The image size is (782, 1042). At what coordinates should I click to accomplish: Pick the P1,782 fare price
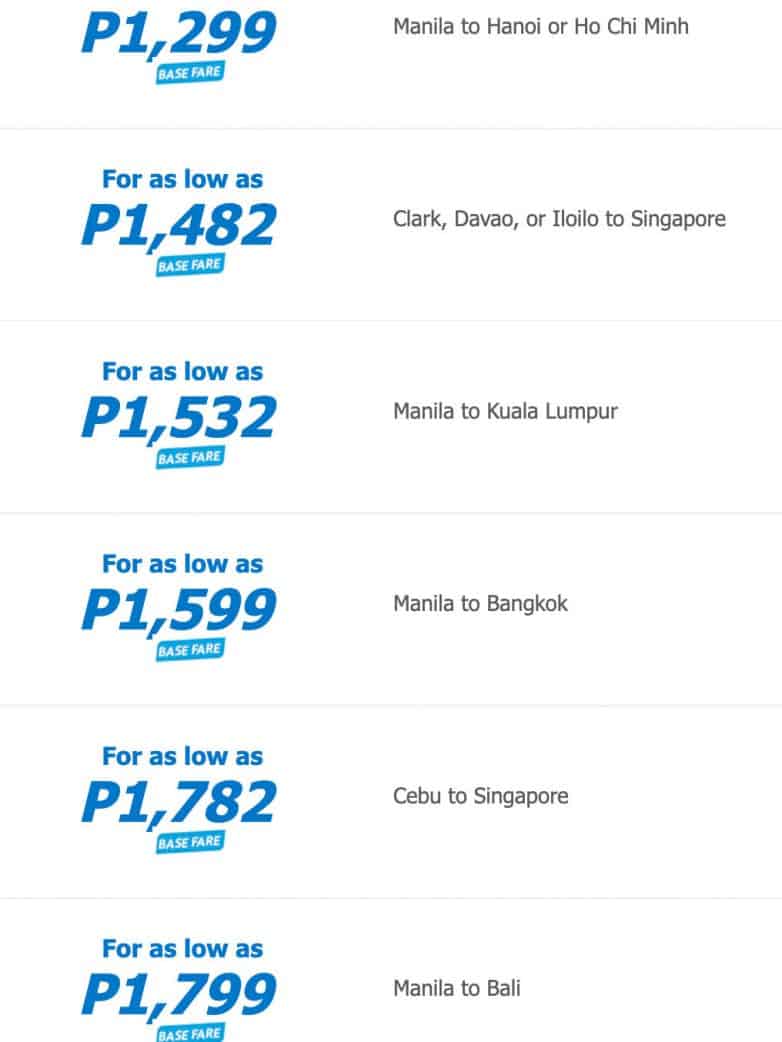point(178,802)
